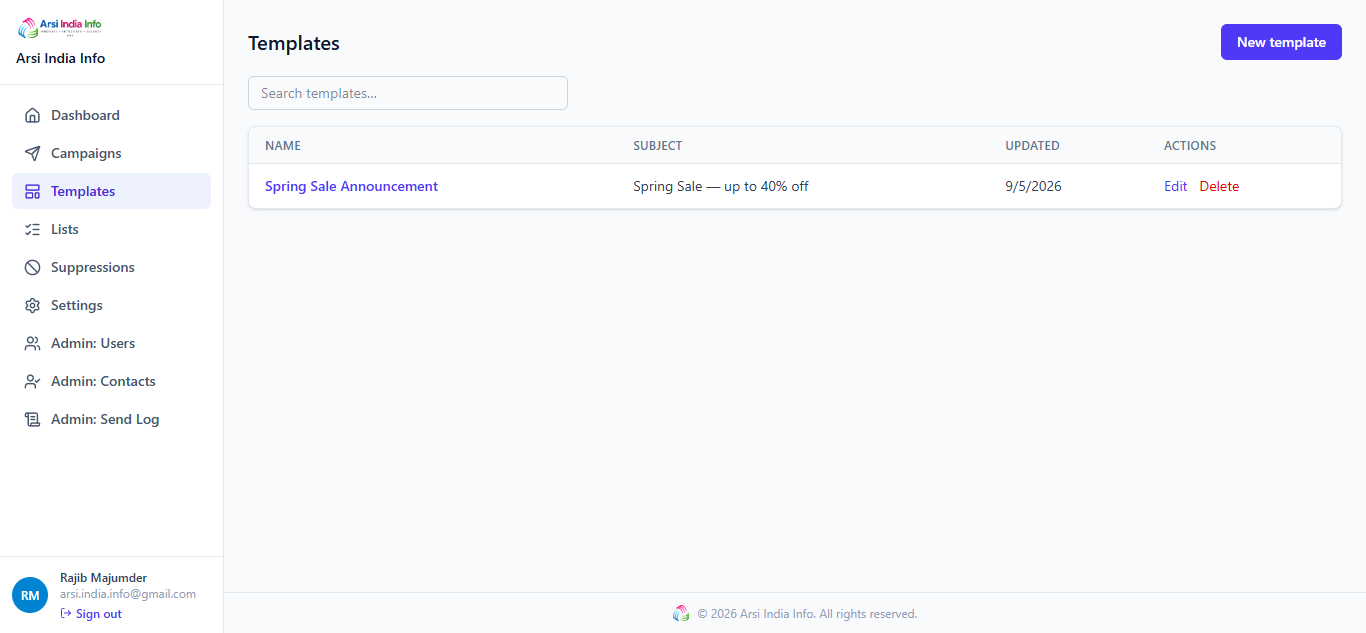
Task: Open the Spring Sale Announcement template link
Action: (x=351, y=186)
